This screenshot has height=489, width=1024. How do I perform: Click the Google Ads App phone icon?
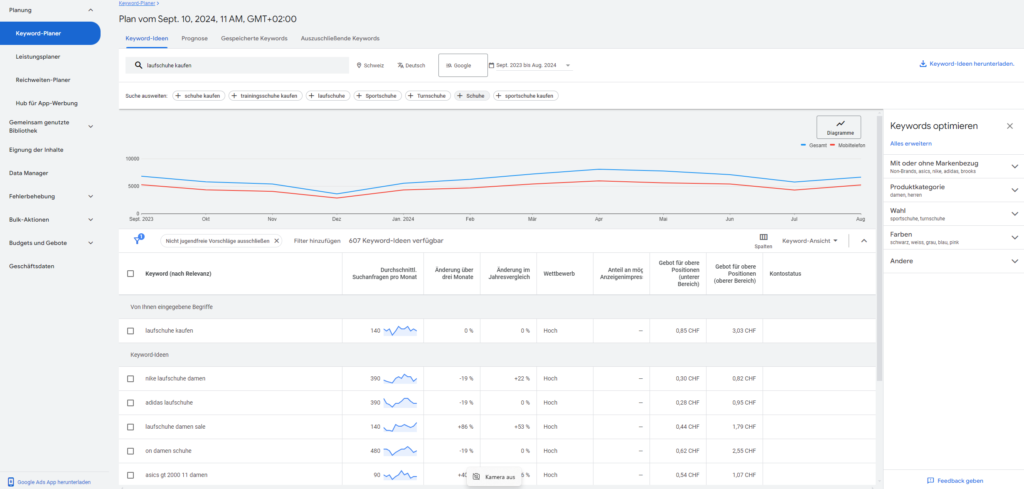tap(12, 482)
